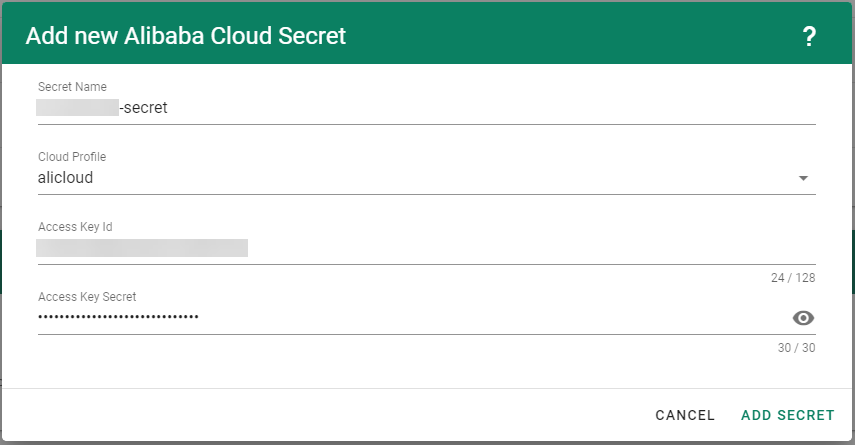
Task: Click the redacted prefix in Secret Name
Action: tap(77, 108)
